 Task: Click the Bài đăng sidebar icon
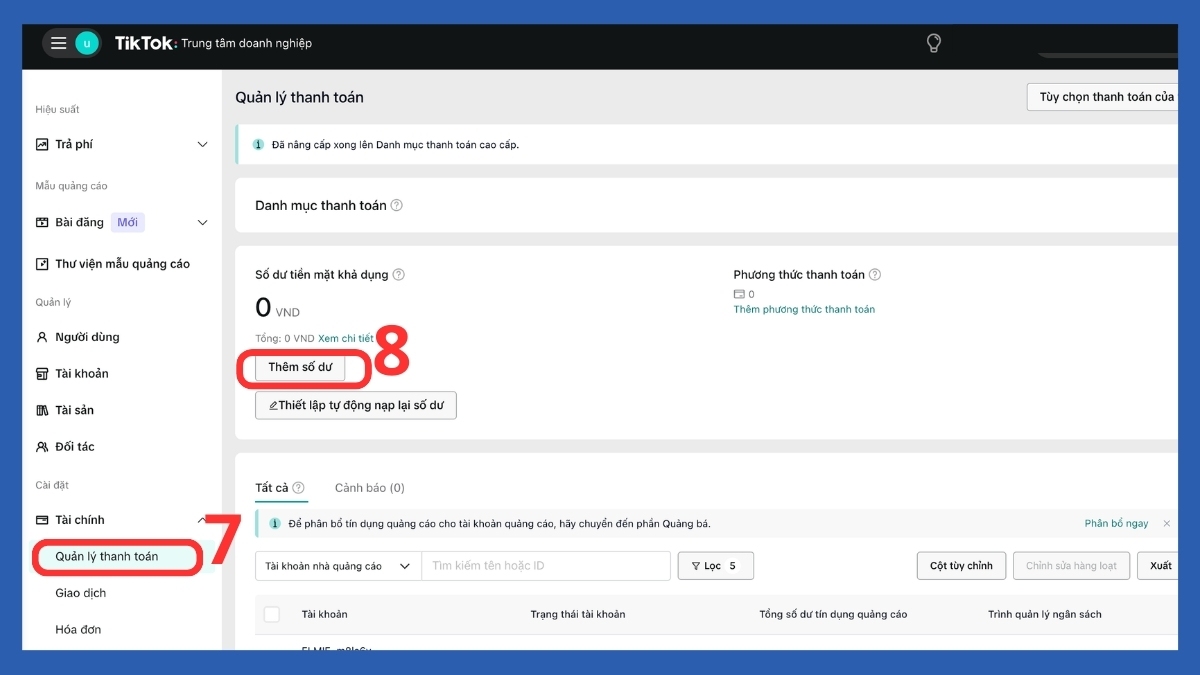tap(42, 222)
